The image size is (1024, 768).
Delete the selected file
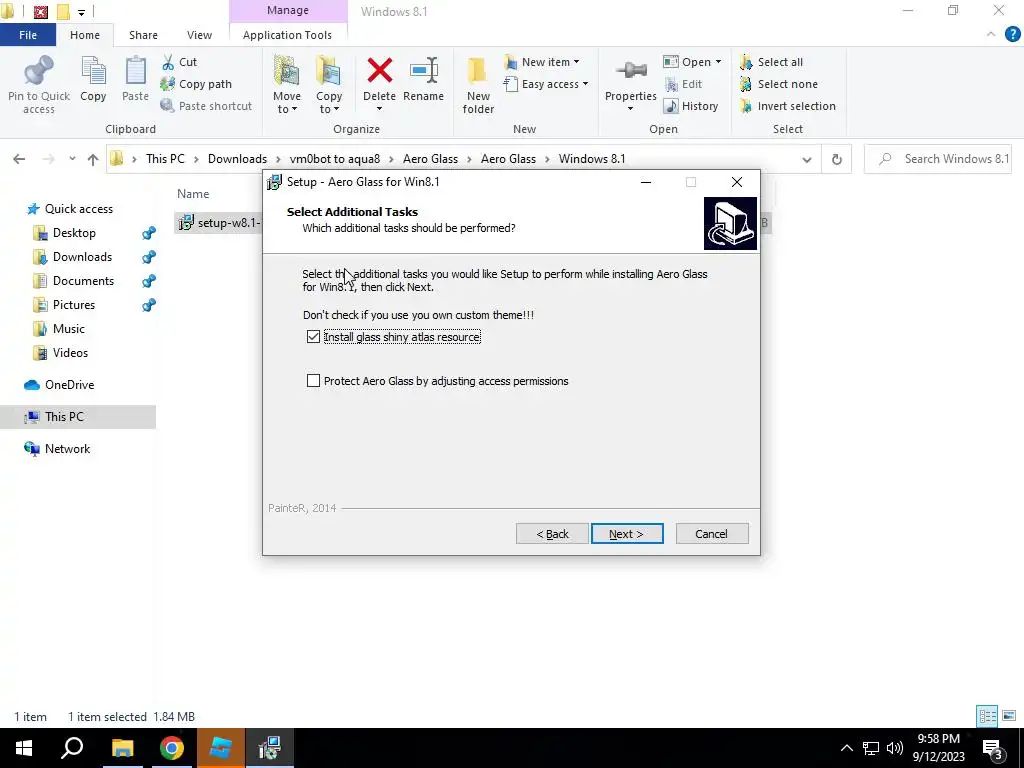pos(379,84)
